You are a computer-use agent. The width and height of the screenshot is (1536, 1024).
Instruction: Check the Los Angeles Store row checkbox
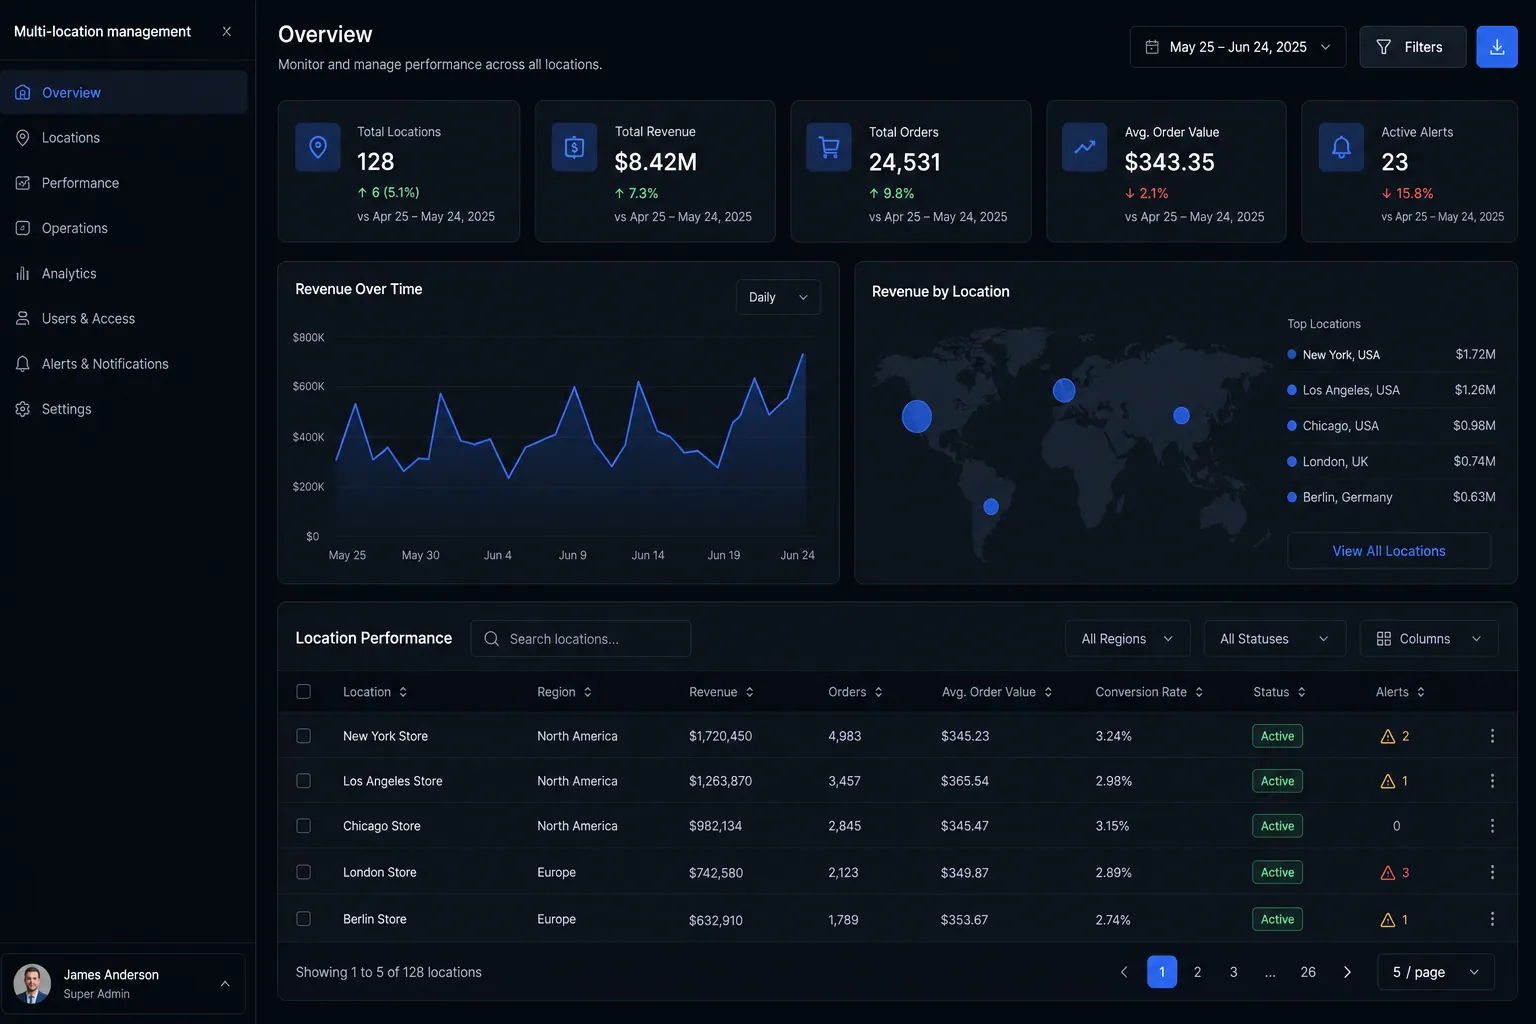click(x=304, y=781)
